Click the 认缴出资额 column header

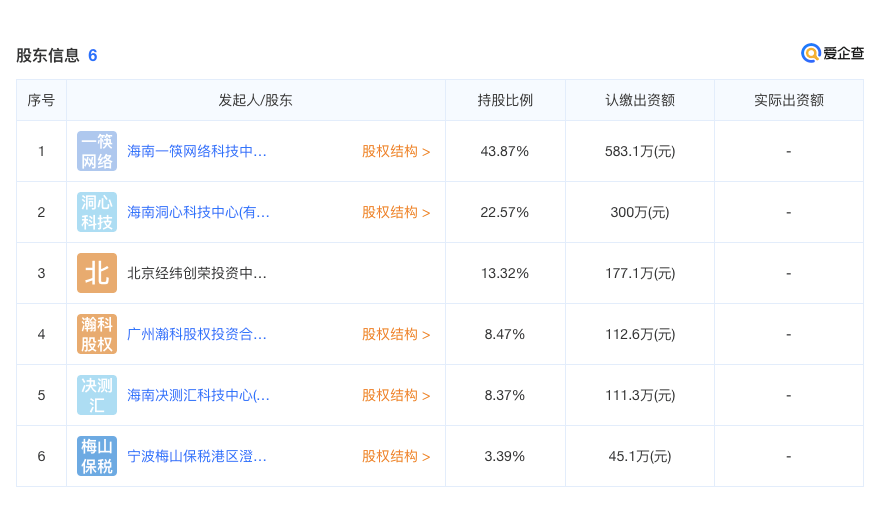click(640, 100)
